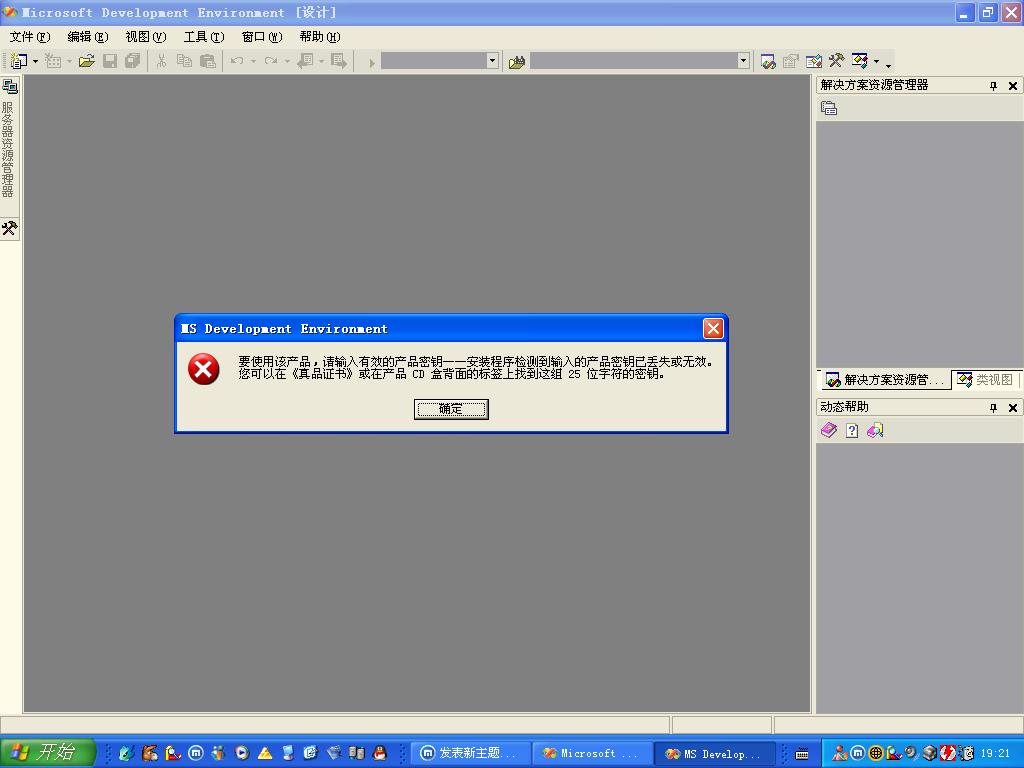Click the media player quick launch icon

tap(242, 753)
